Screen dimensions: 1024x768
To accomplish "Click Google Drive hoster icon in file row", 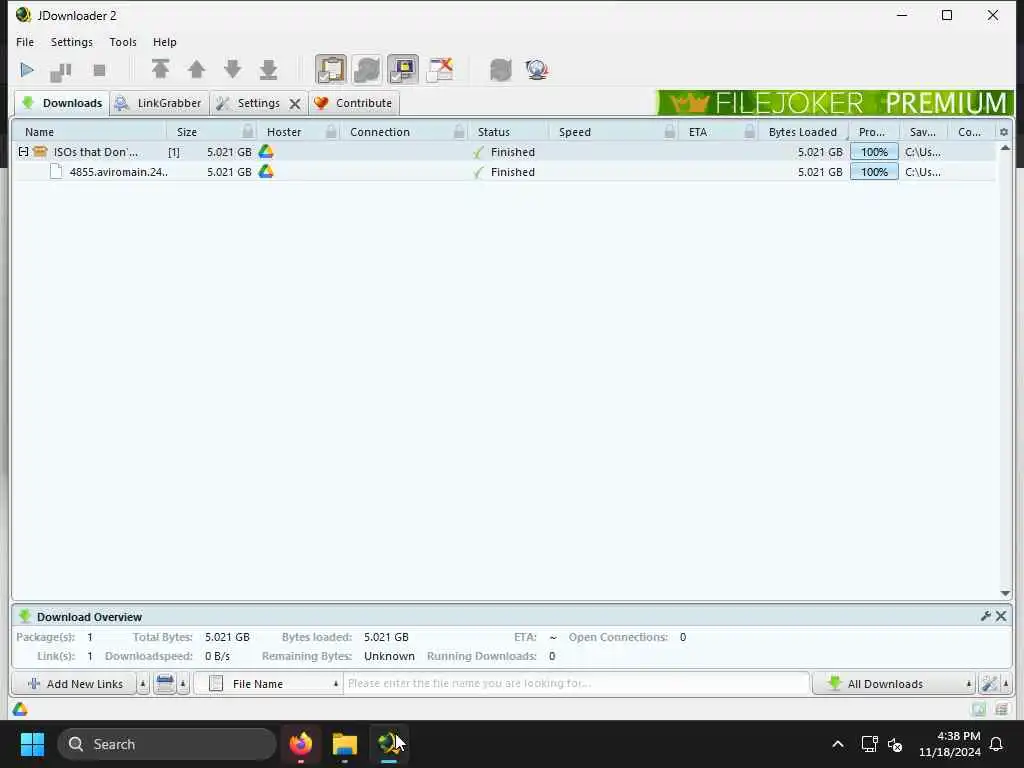I will (266, 172).
